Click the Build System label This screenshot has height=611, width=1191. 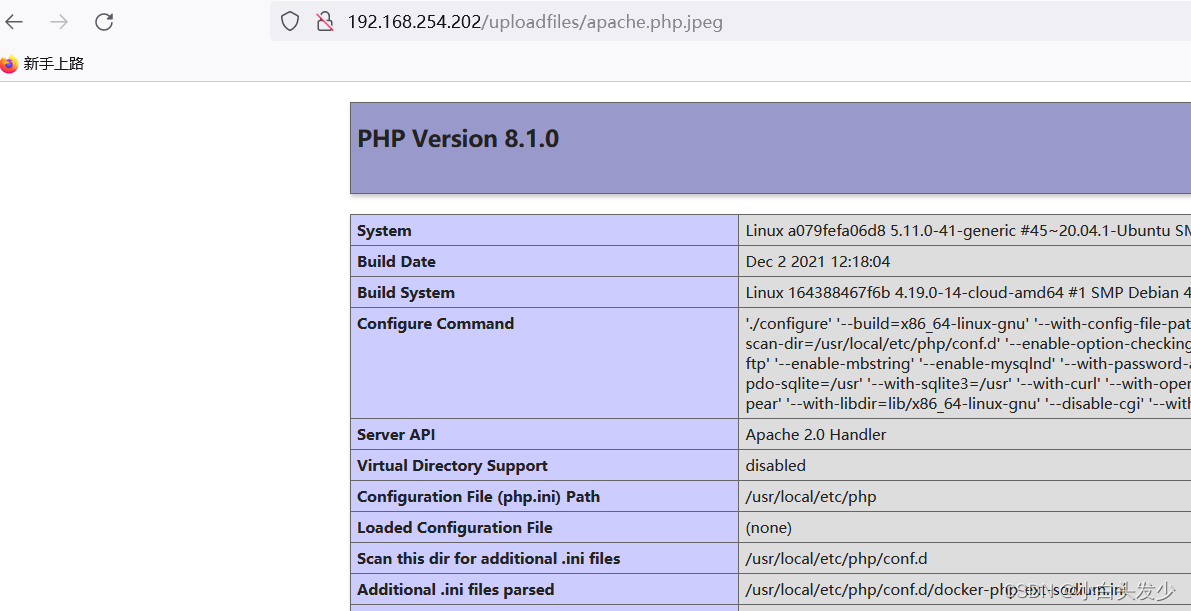[x=406, y=293]
